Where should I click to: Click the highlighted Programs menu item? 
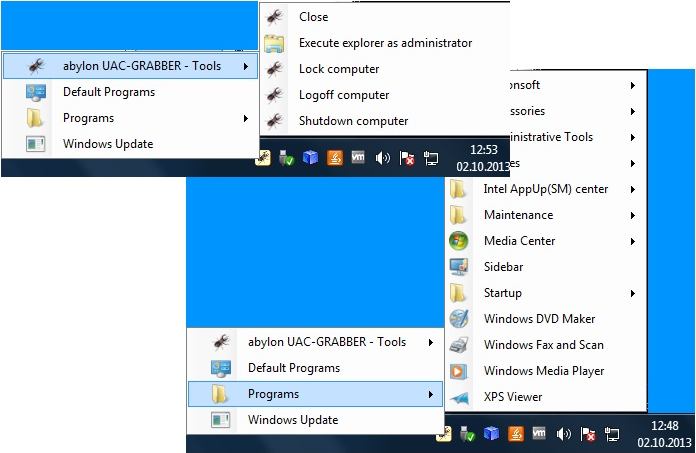tap(315, 394)
